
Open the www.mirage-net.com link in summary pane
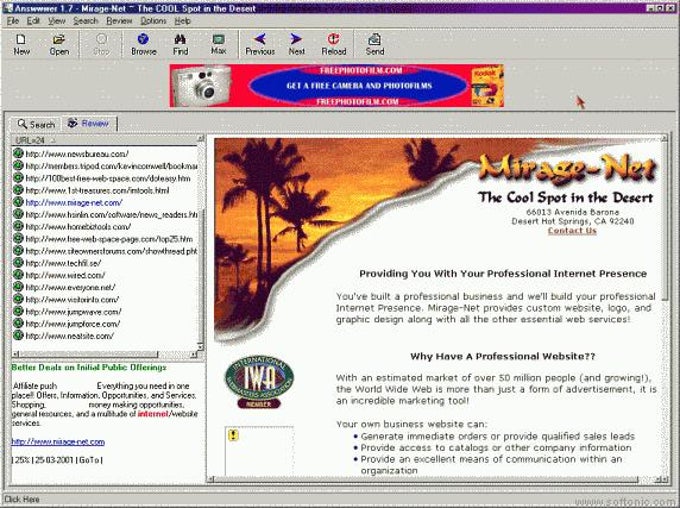tap(58, 442)
